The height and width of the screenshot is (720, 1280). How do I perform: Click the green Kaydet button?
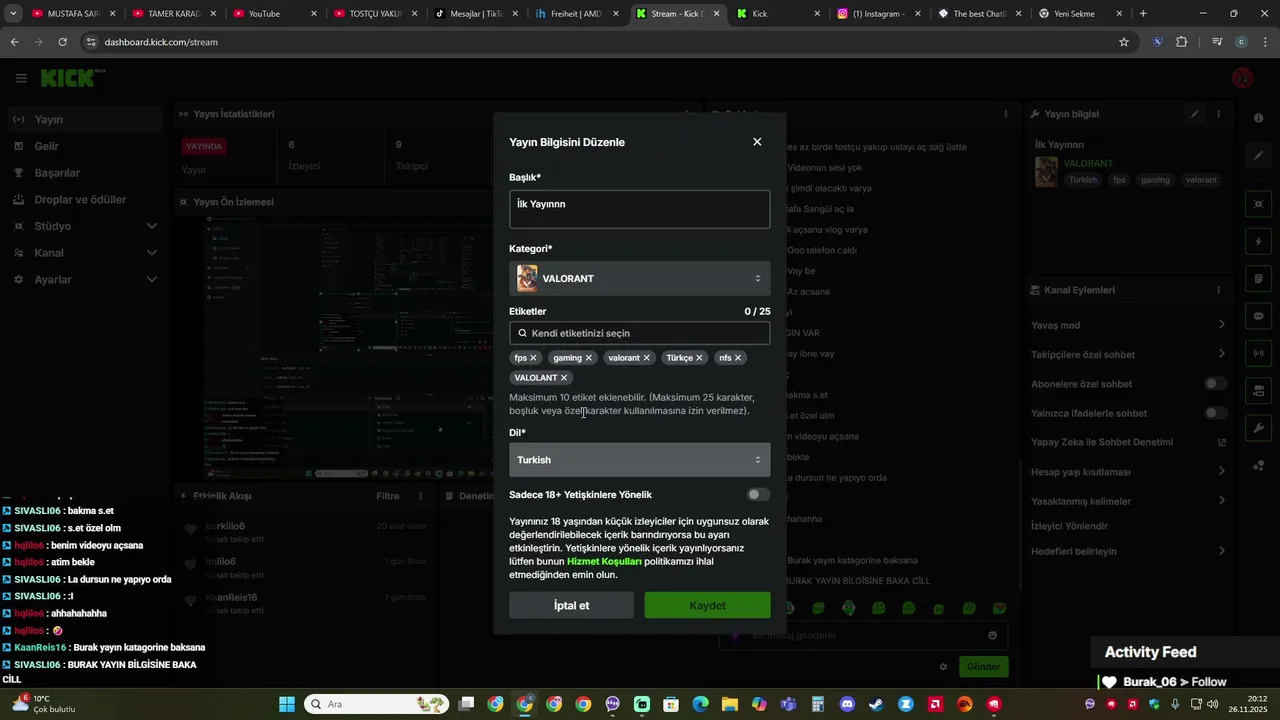pyautogui.click(x=707, y=605)
